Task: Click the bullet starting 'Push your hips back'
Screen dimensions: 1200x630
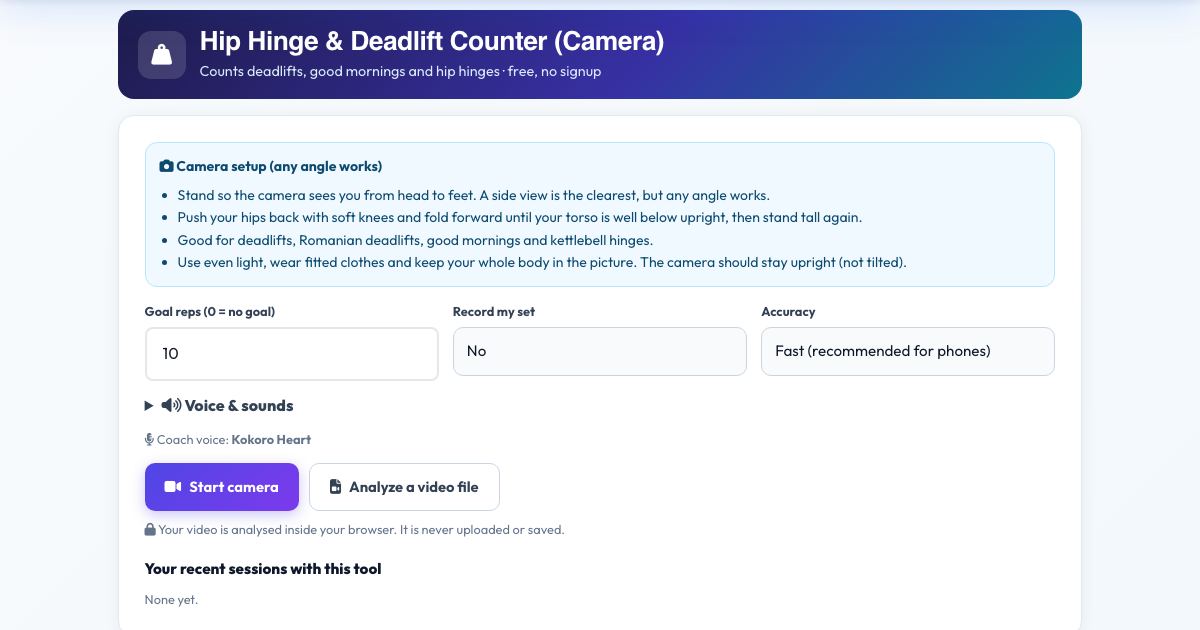Action: tap(519, 217)
